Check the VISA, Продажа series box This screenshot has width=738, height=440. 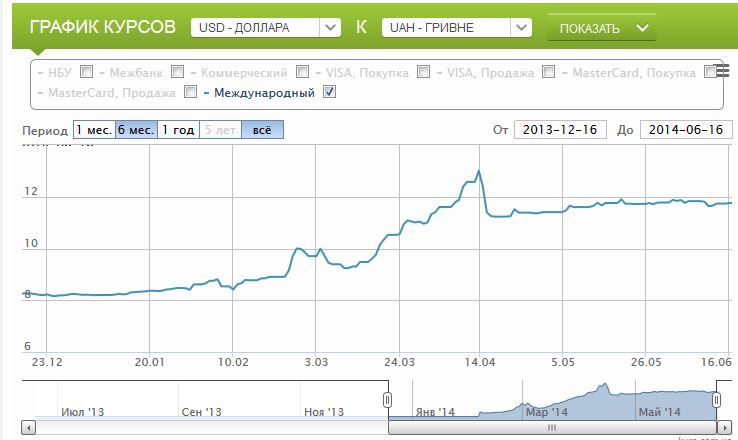pos(548,72)
